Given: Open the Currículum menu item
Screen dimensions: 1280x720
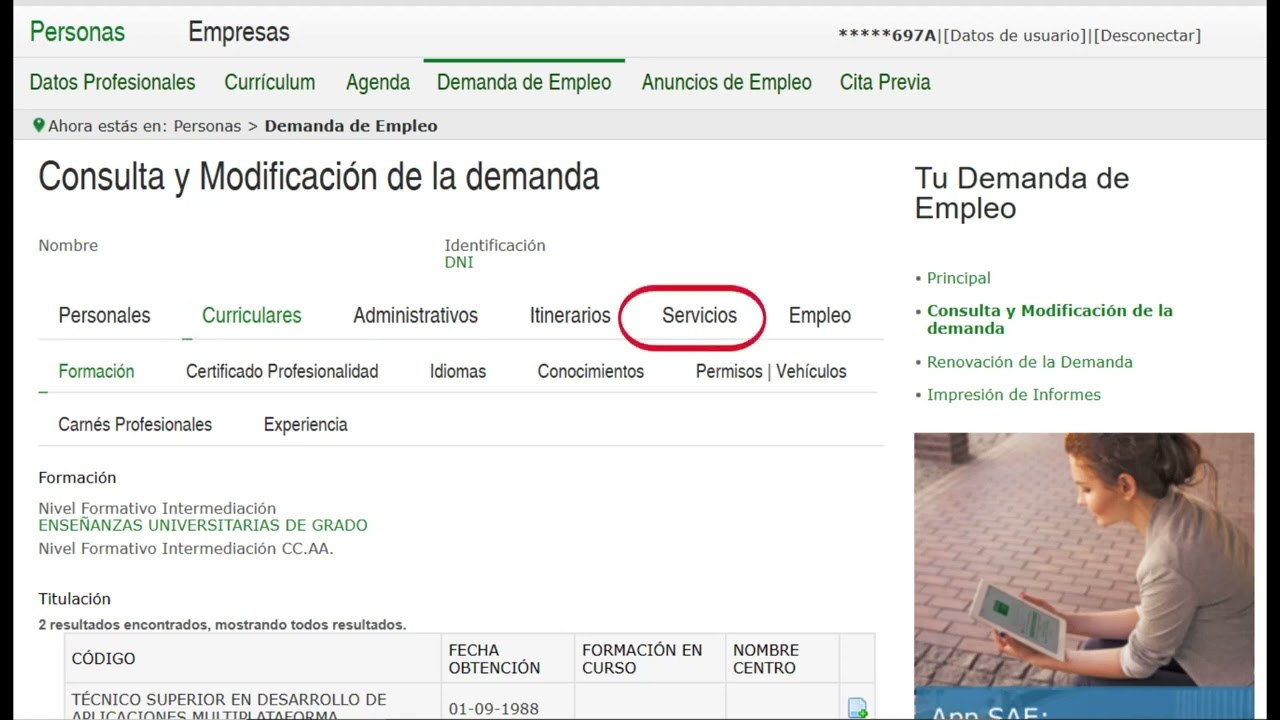Looking at the screenshot, I should click(x=270, y=83).
